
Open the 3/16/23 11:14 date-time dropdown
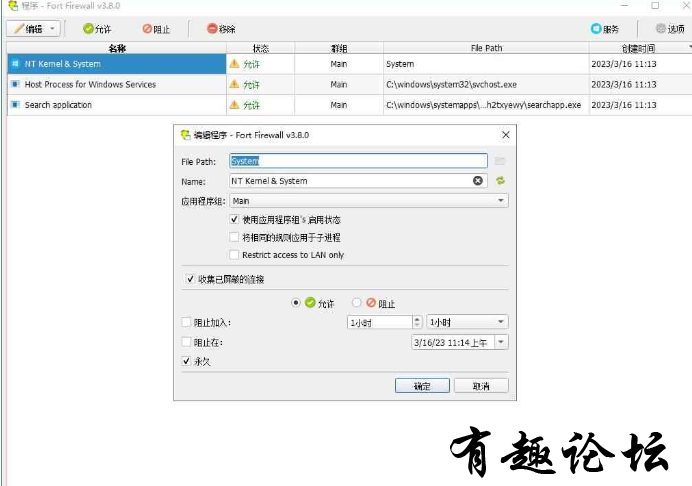[x=501, y=342]
